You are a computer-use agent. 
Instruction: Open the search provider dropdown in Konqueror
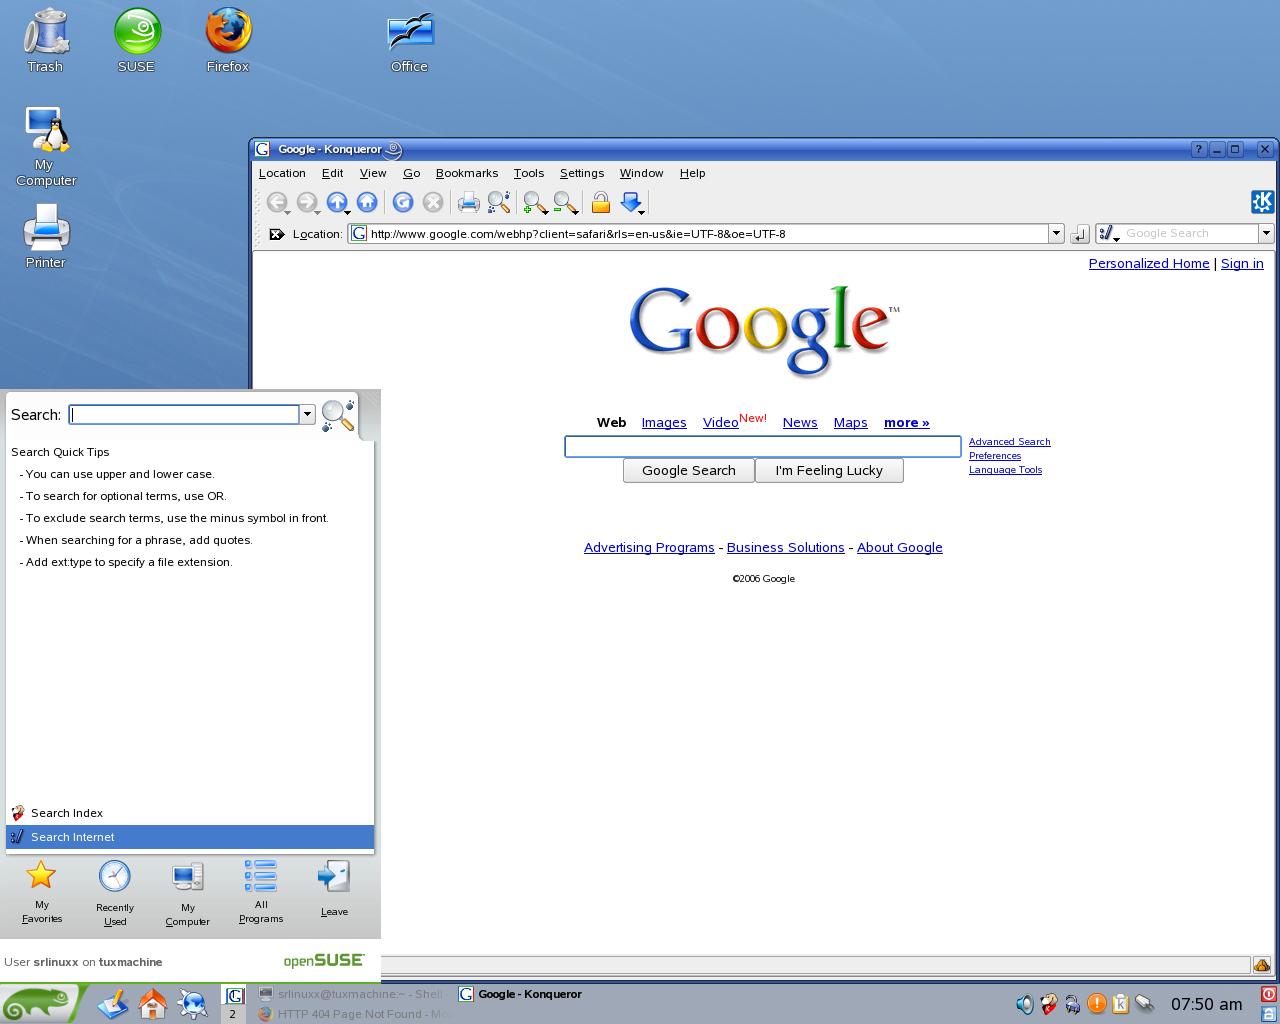pos(1108,234)
